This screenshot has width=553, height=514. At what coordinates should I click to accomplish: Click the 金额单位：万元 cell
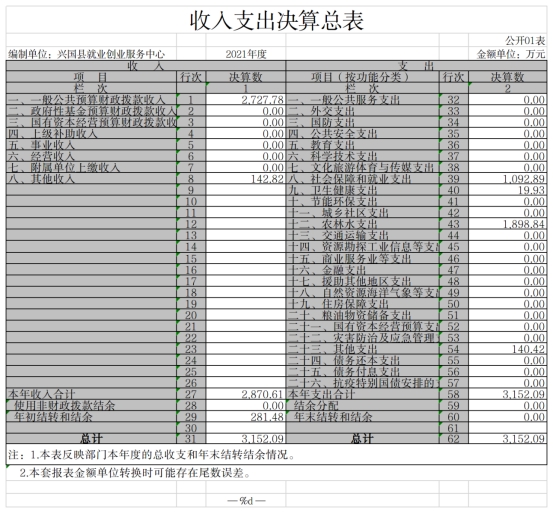[508, 54]
